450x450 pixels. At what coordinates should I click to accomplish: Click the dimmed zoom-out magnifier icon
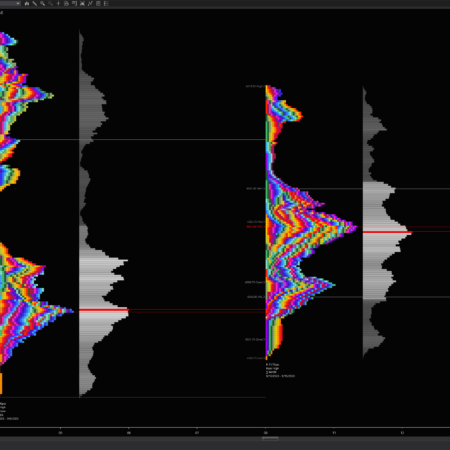(50, 4)
